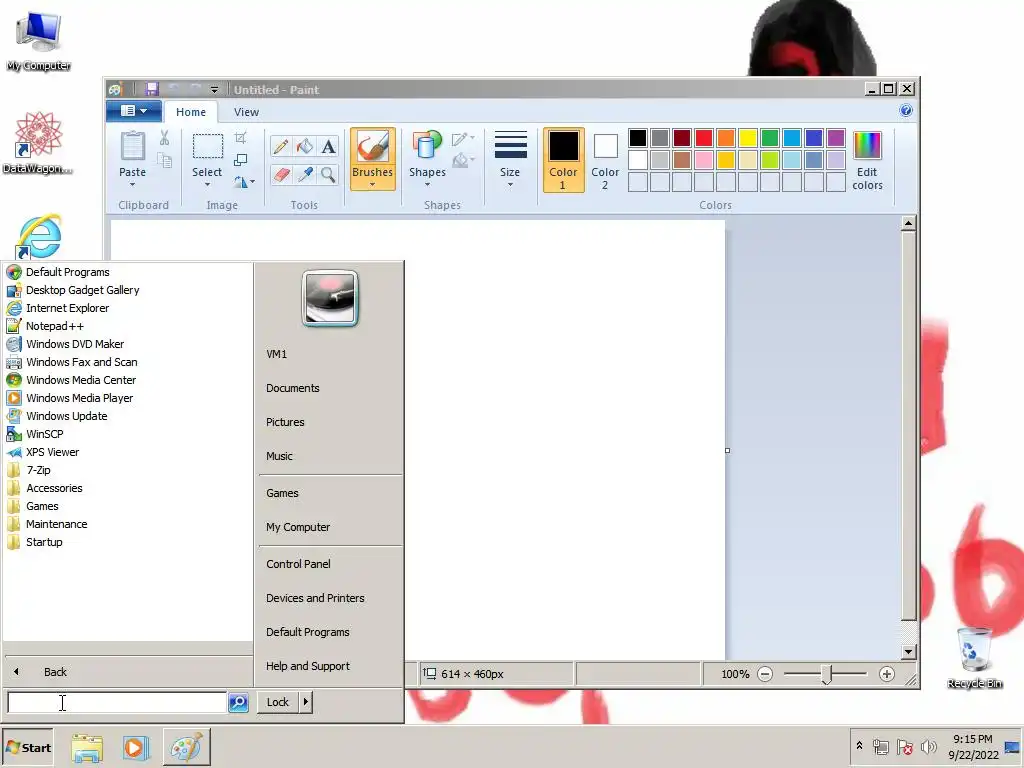Pick the green color swatch

[x=770, y=138]
